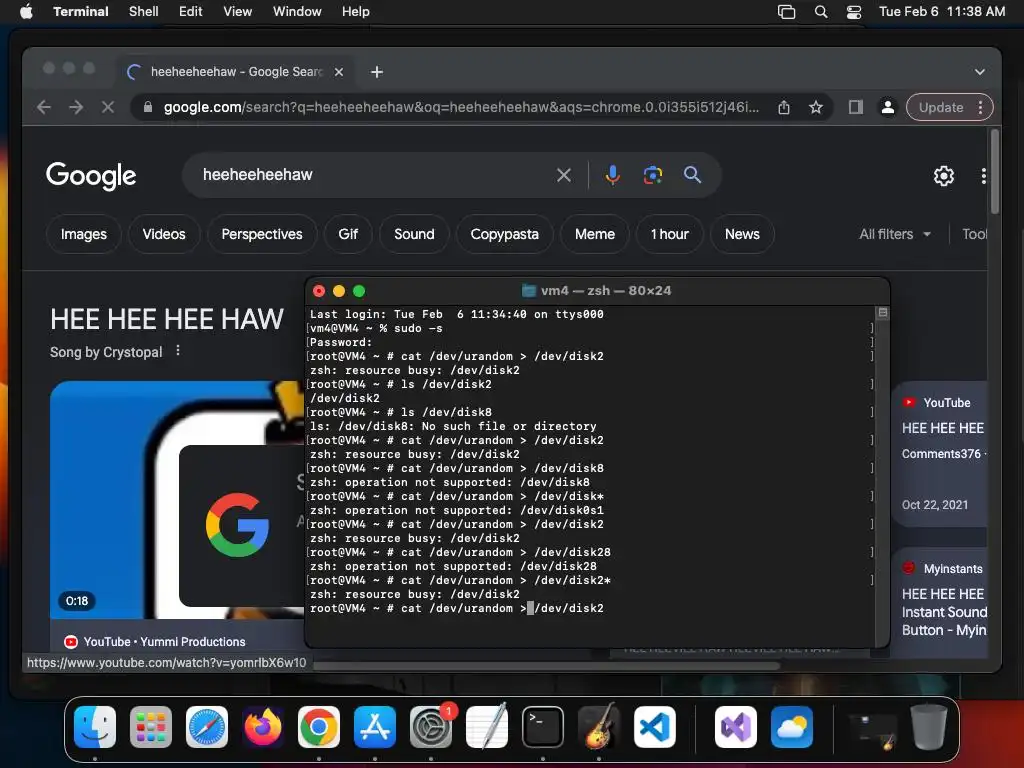The width and height of the screenshot is (1024, 768).
Task: Select the Perspectives filter chip
Action: [x=262, y=234]
